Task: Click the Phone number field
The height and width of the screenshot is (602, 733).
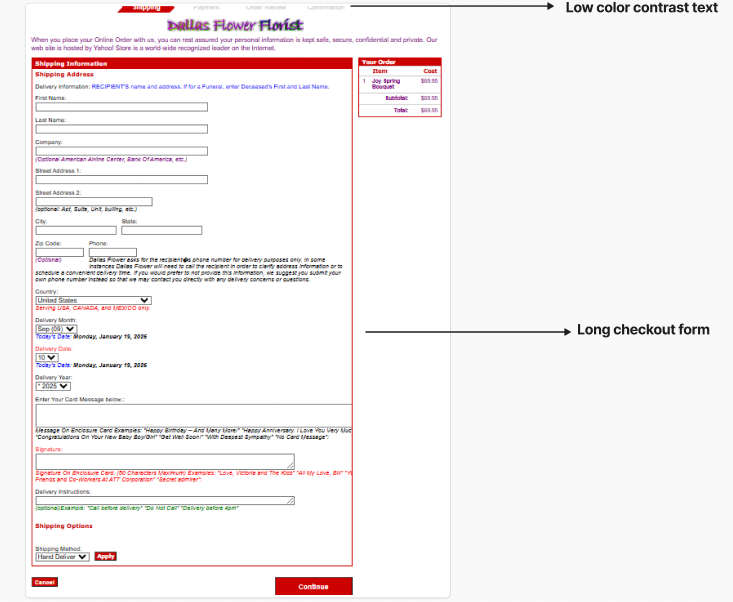Action: click(112, 252)
